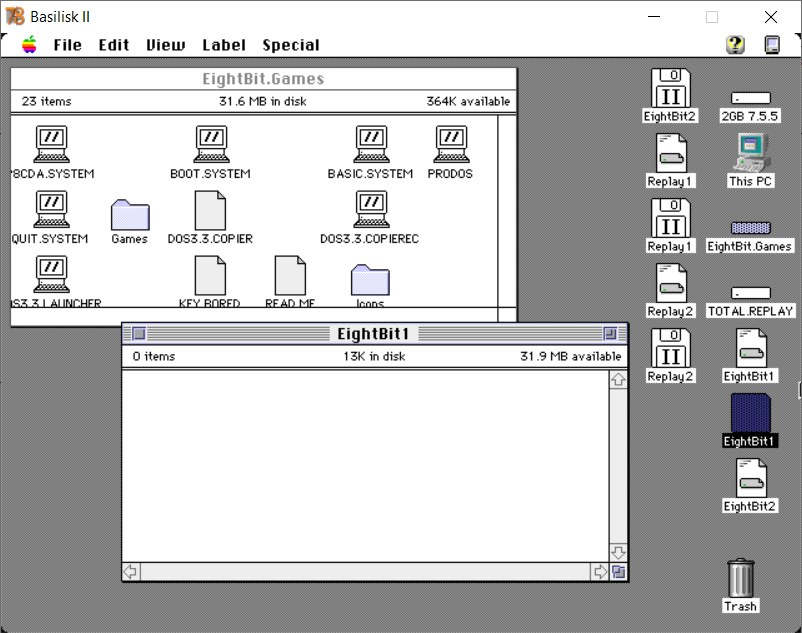Click EightBit1 window size box
The height and width of the screenshot is (633, 802).
618,571
